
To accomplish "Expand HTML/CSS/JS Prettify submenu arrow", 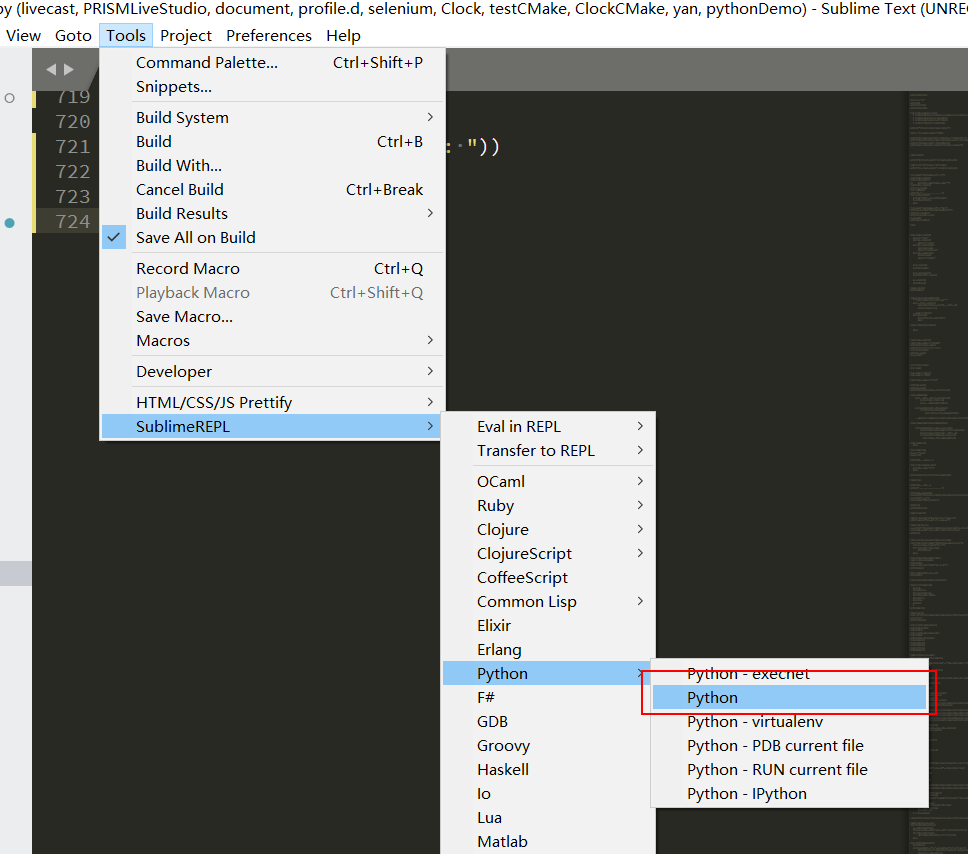I will click(x=430, y=402).
